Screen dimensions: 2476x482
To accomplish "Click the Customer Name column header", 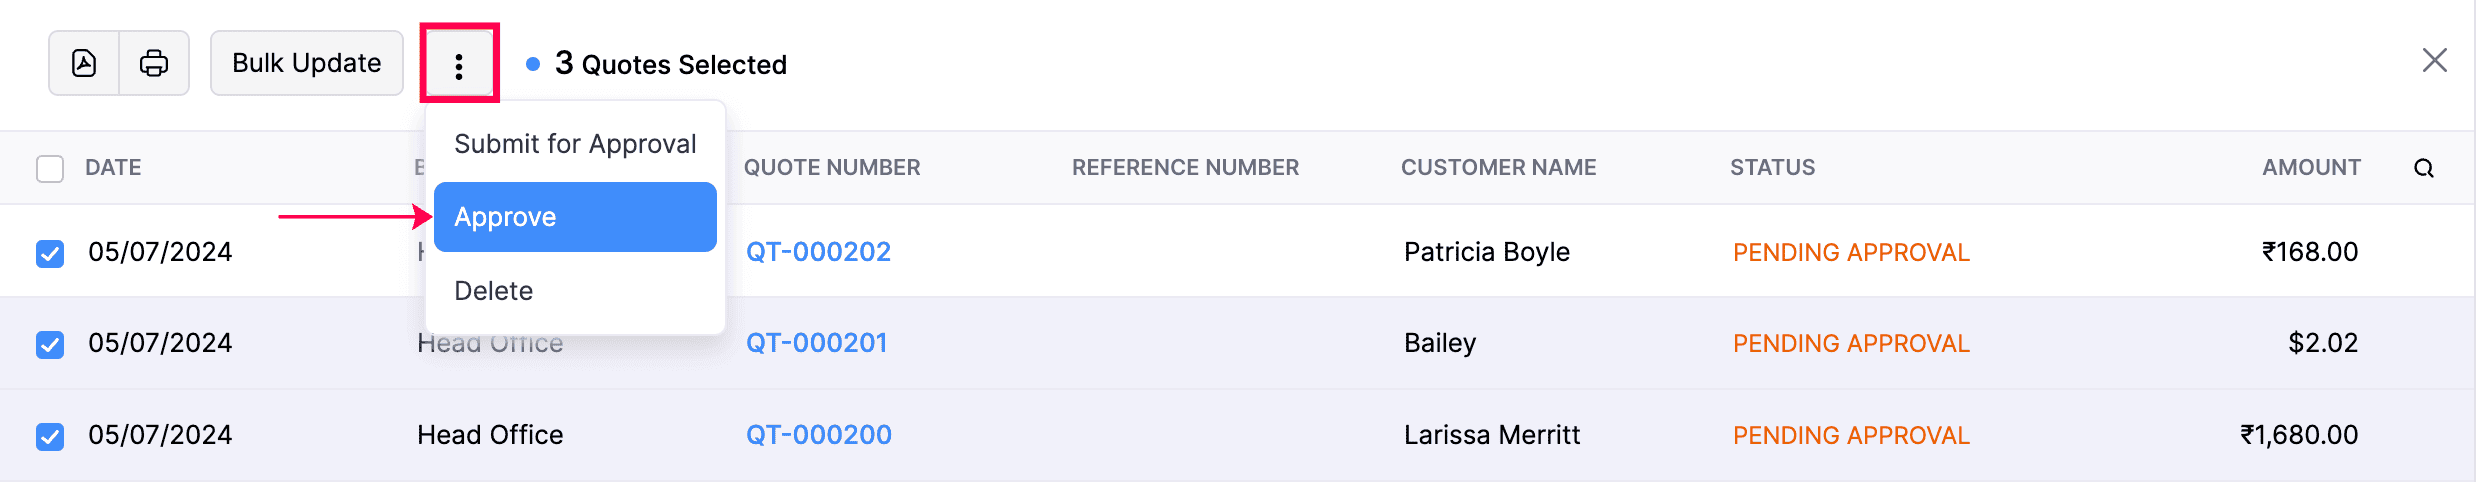I will (1498, 168).
